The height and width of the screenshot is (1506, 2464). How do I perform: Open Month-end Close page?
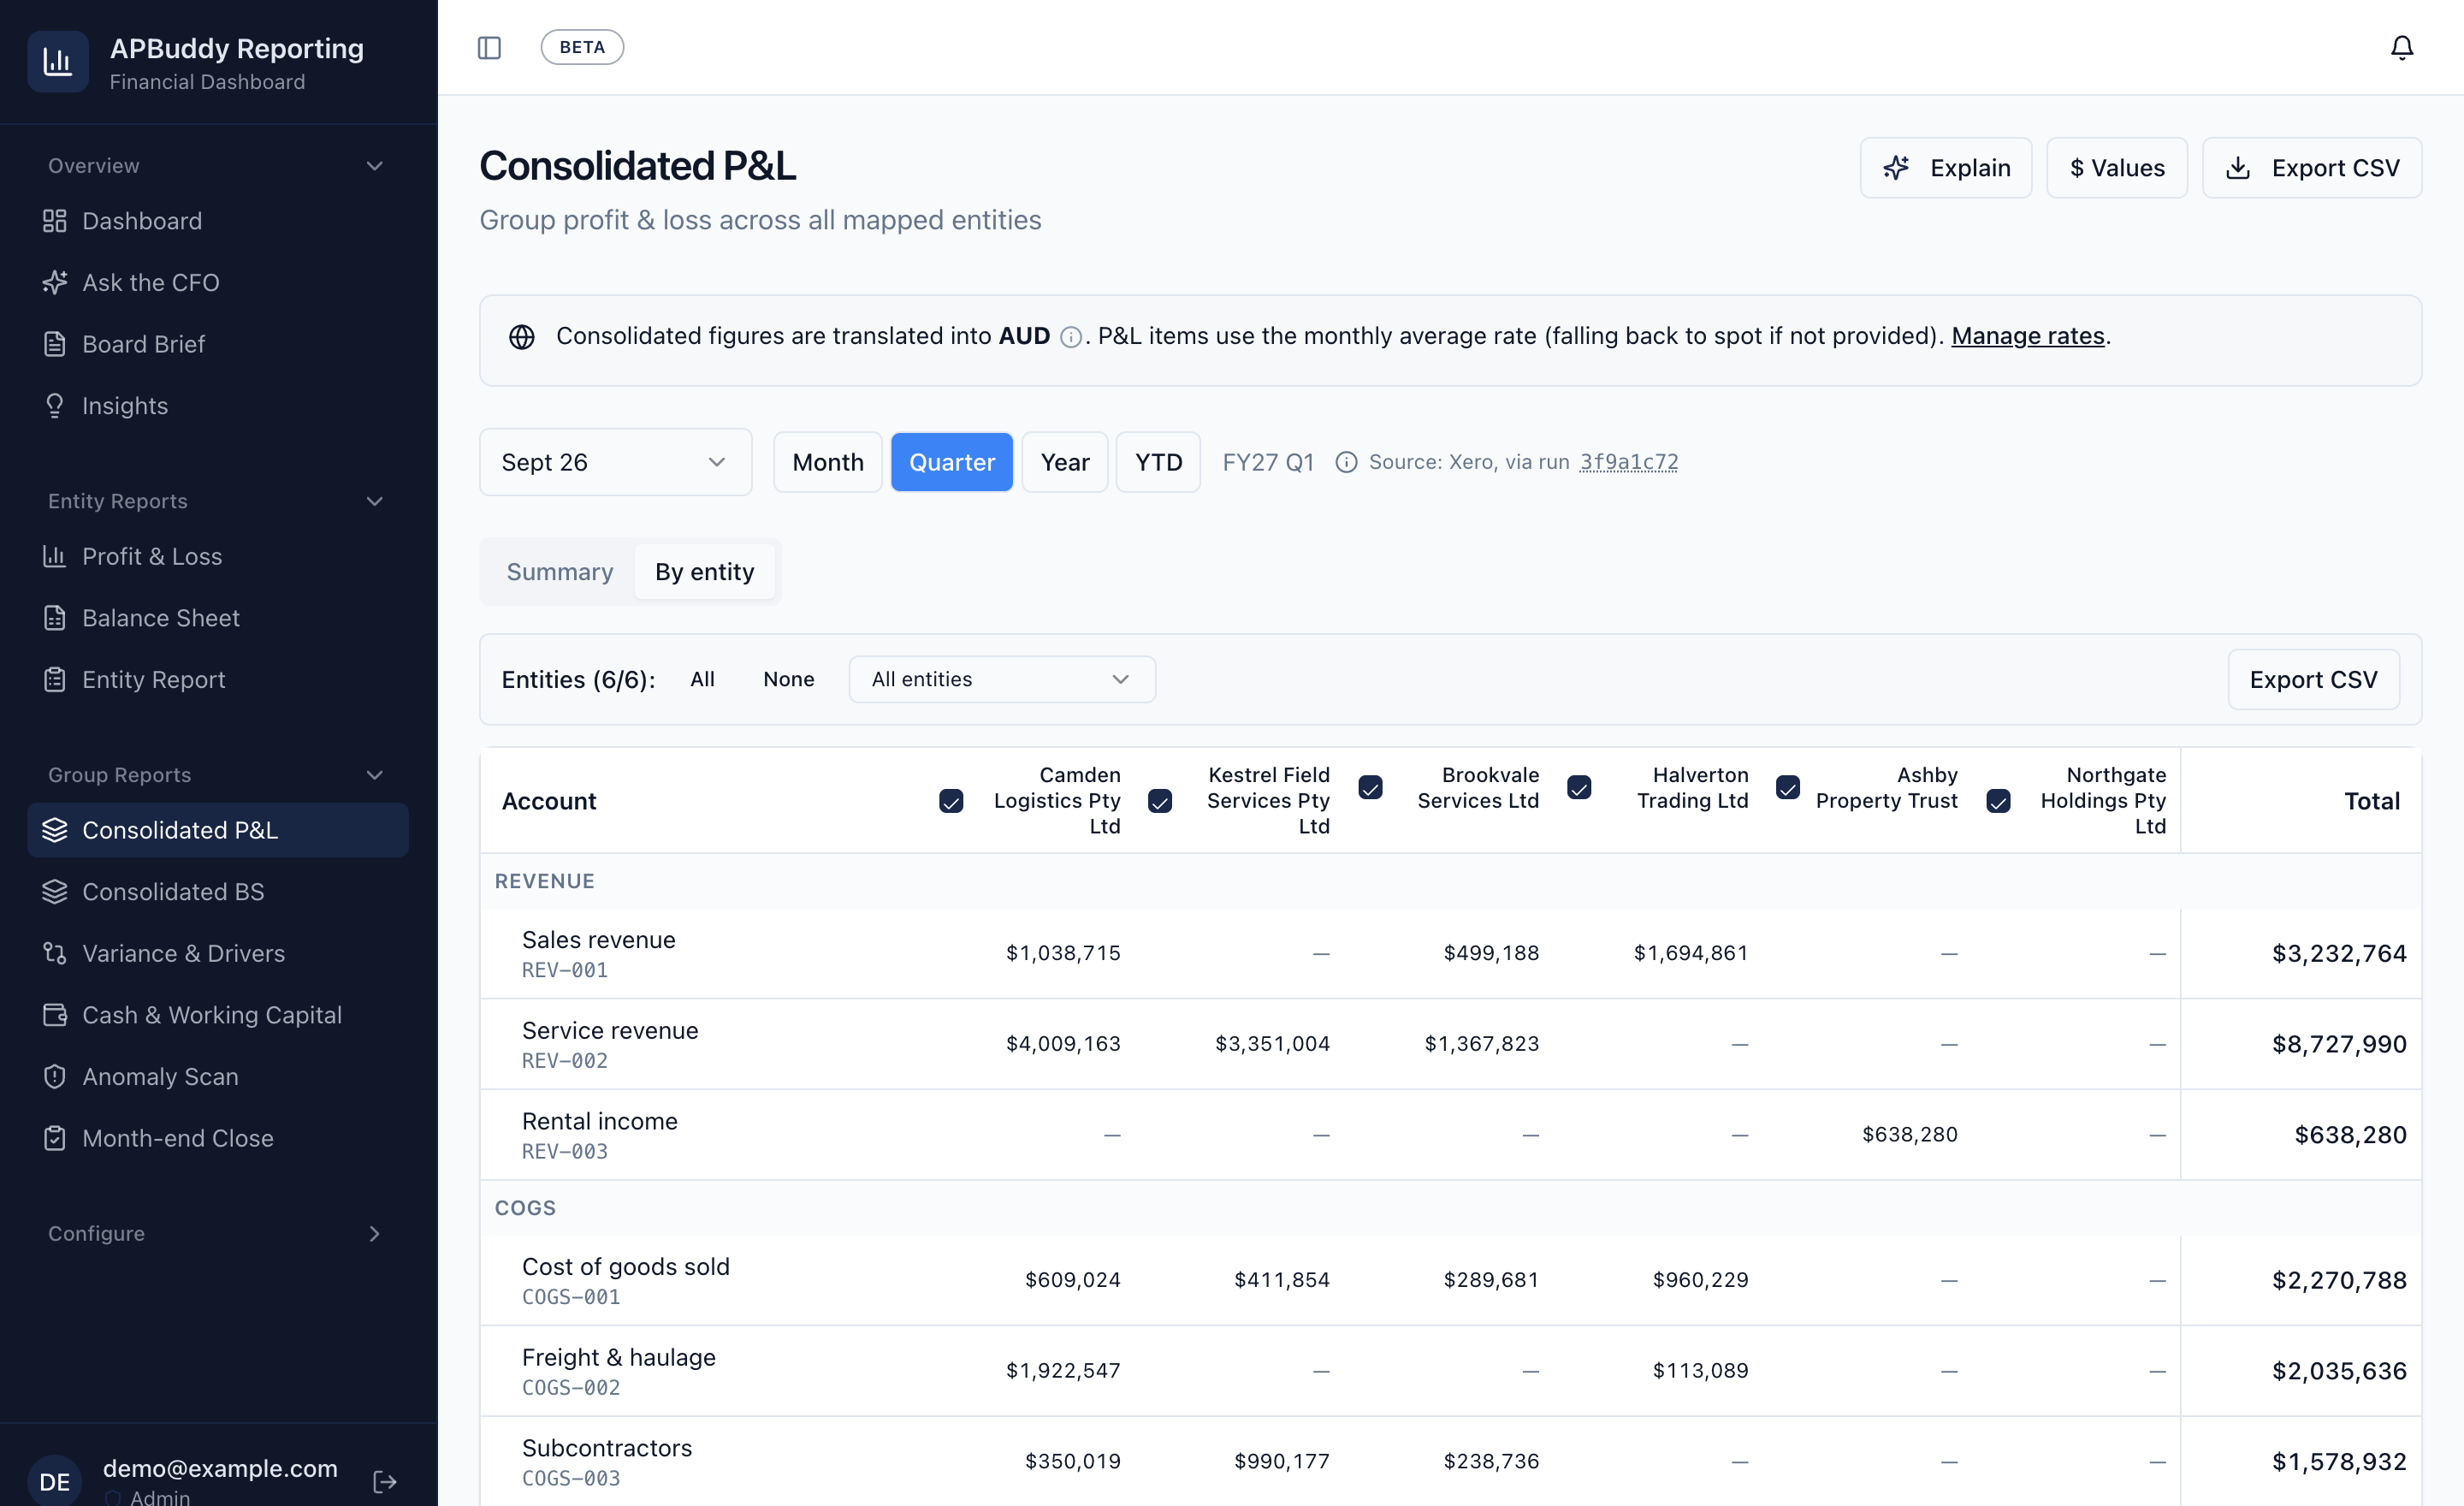218,1138
